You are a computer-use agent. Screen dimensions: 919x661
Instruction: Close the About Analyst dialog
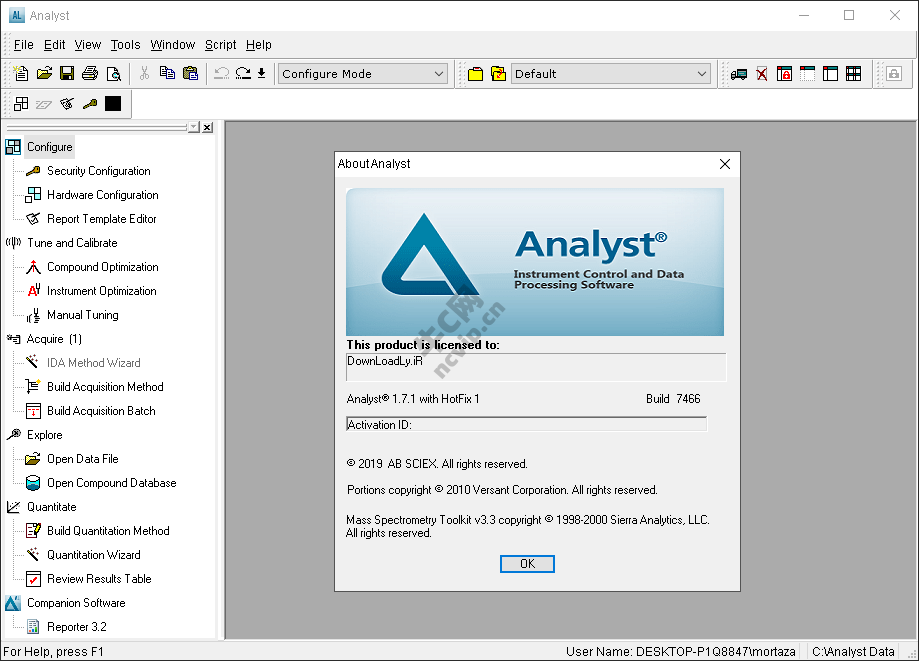[725, 164]
